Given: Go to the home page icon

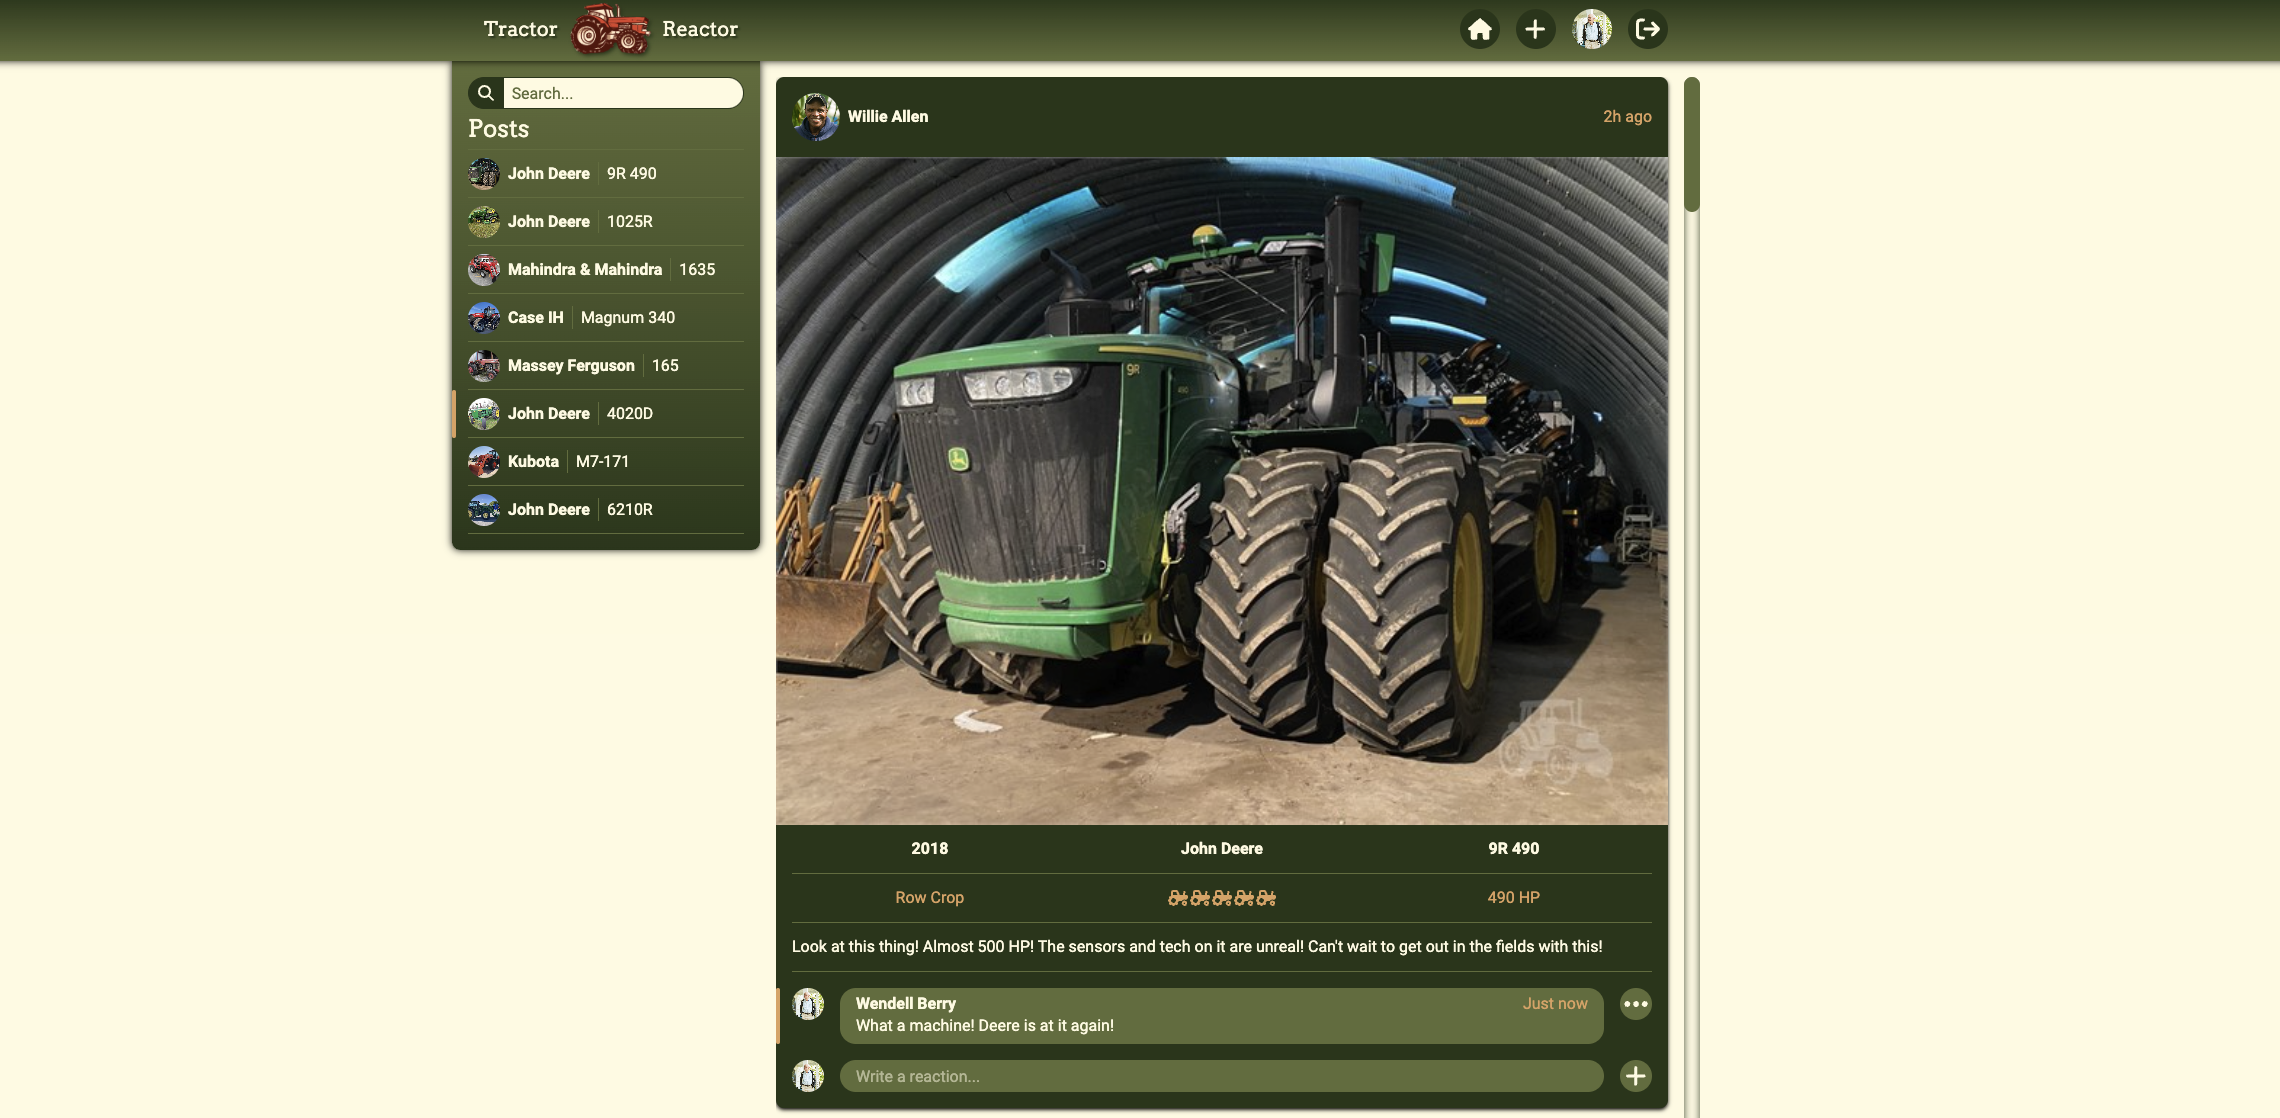Looking at the screenshot, I should (x=1479, y=30).
